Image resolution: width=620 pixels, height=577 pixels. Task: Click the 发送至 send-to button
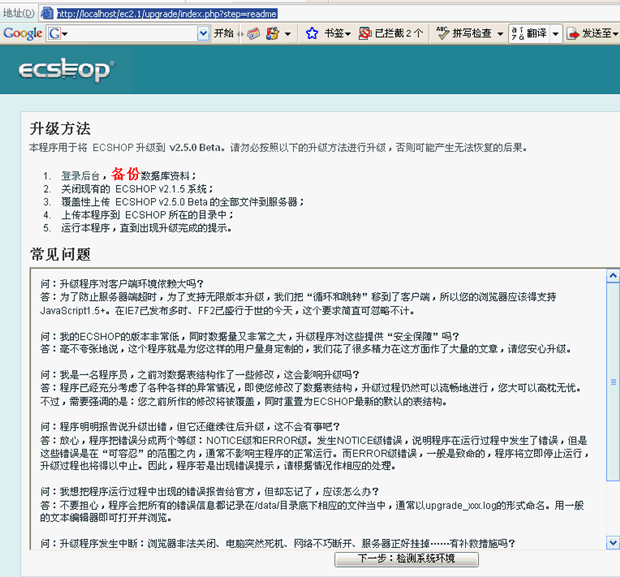pos(592,34)
